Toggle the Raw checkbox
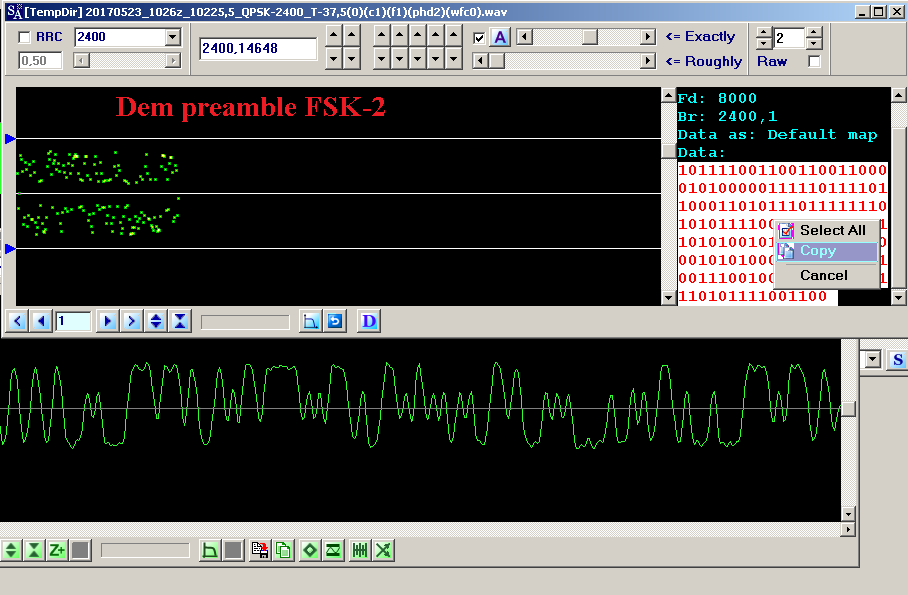Screen dimensions: 908x595 point(814,61)
